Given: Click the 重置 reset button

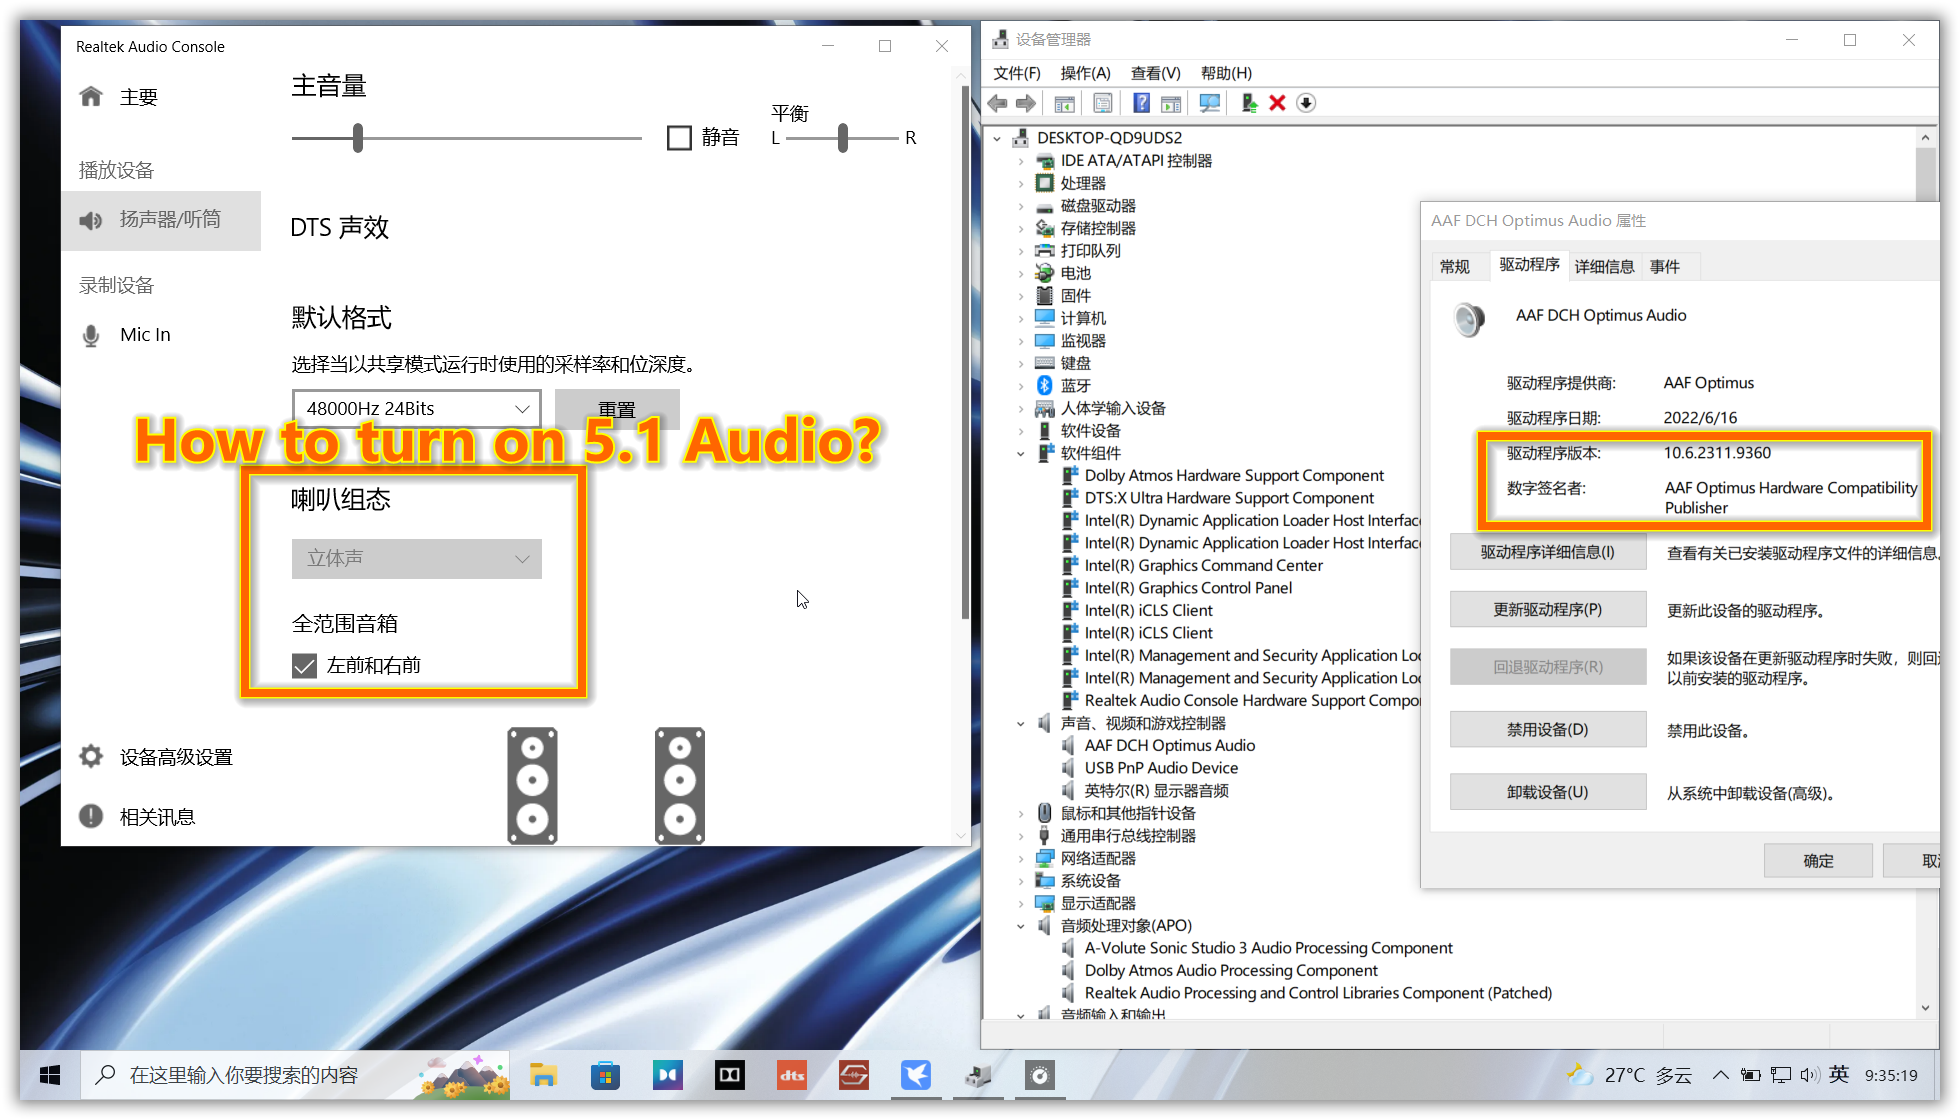Looking at the screenshot, I should (617, 409).
